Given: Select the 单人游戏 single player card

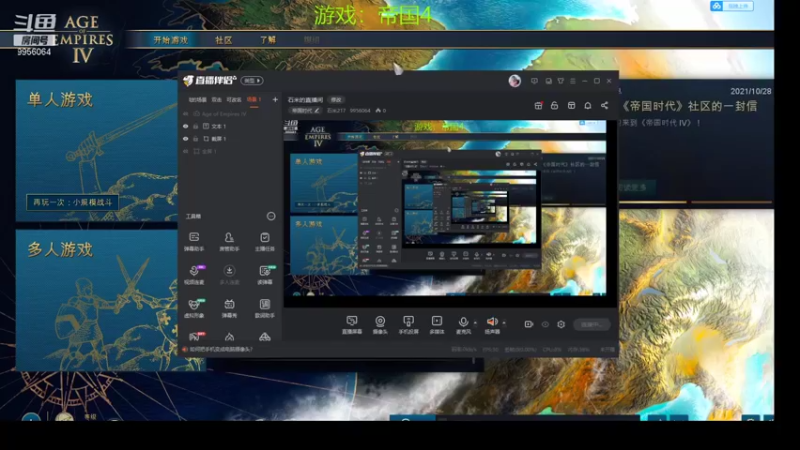Looking at the screenshot, I should pos(96,151).
